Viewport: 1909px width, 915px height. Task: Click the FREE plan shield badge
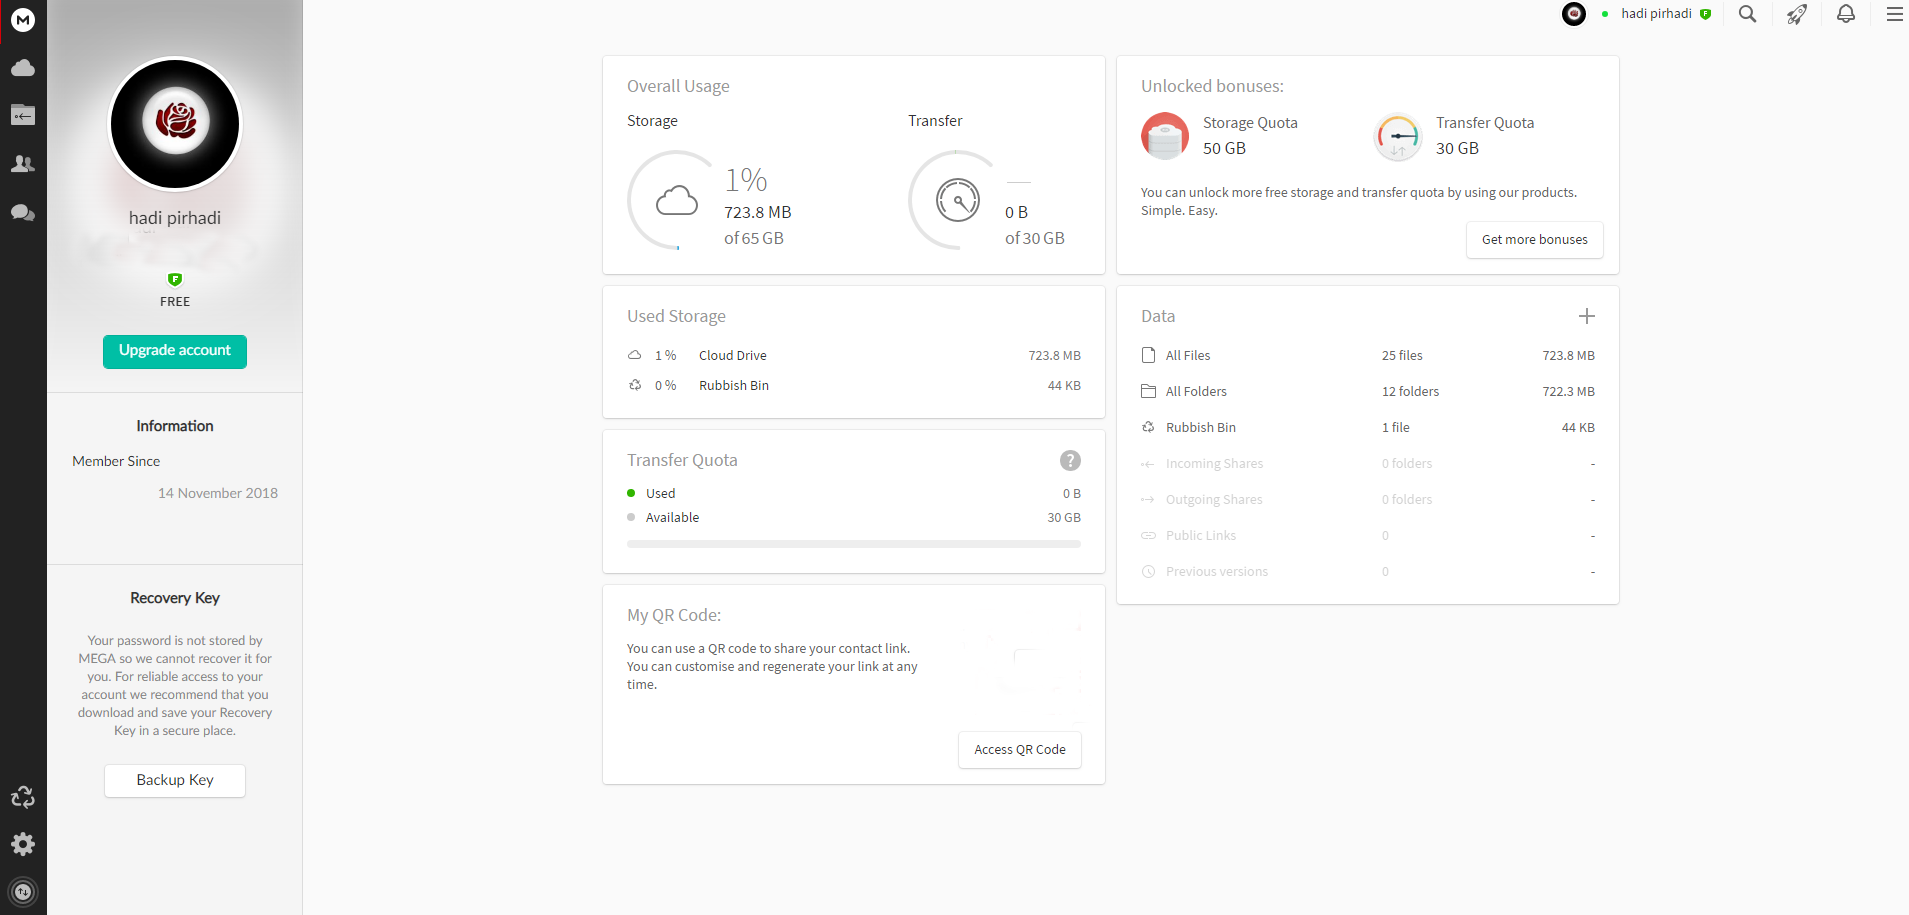coord(175,279)
